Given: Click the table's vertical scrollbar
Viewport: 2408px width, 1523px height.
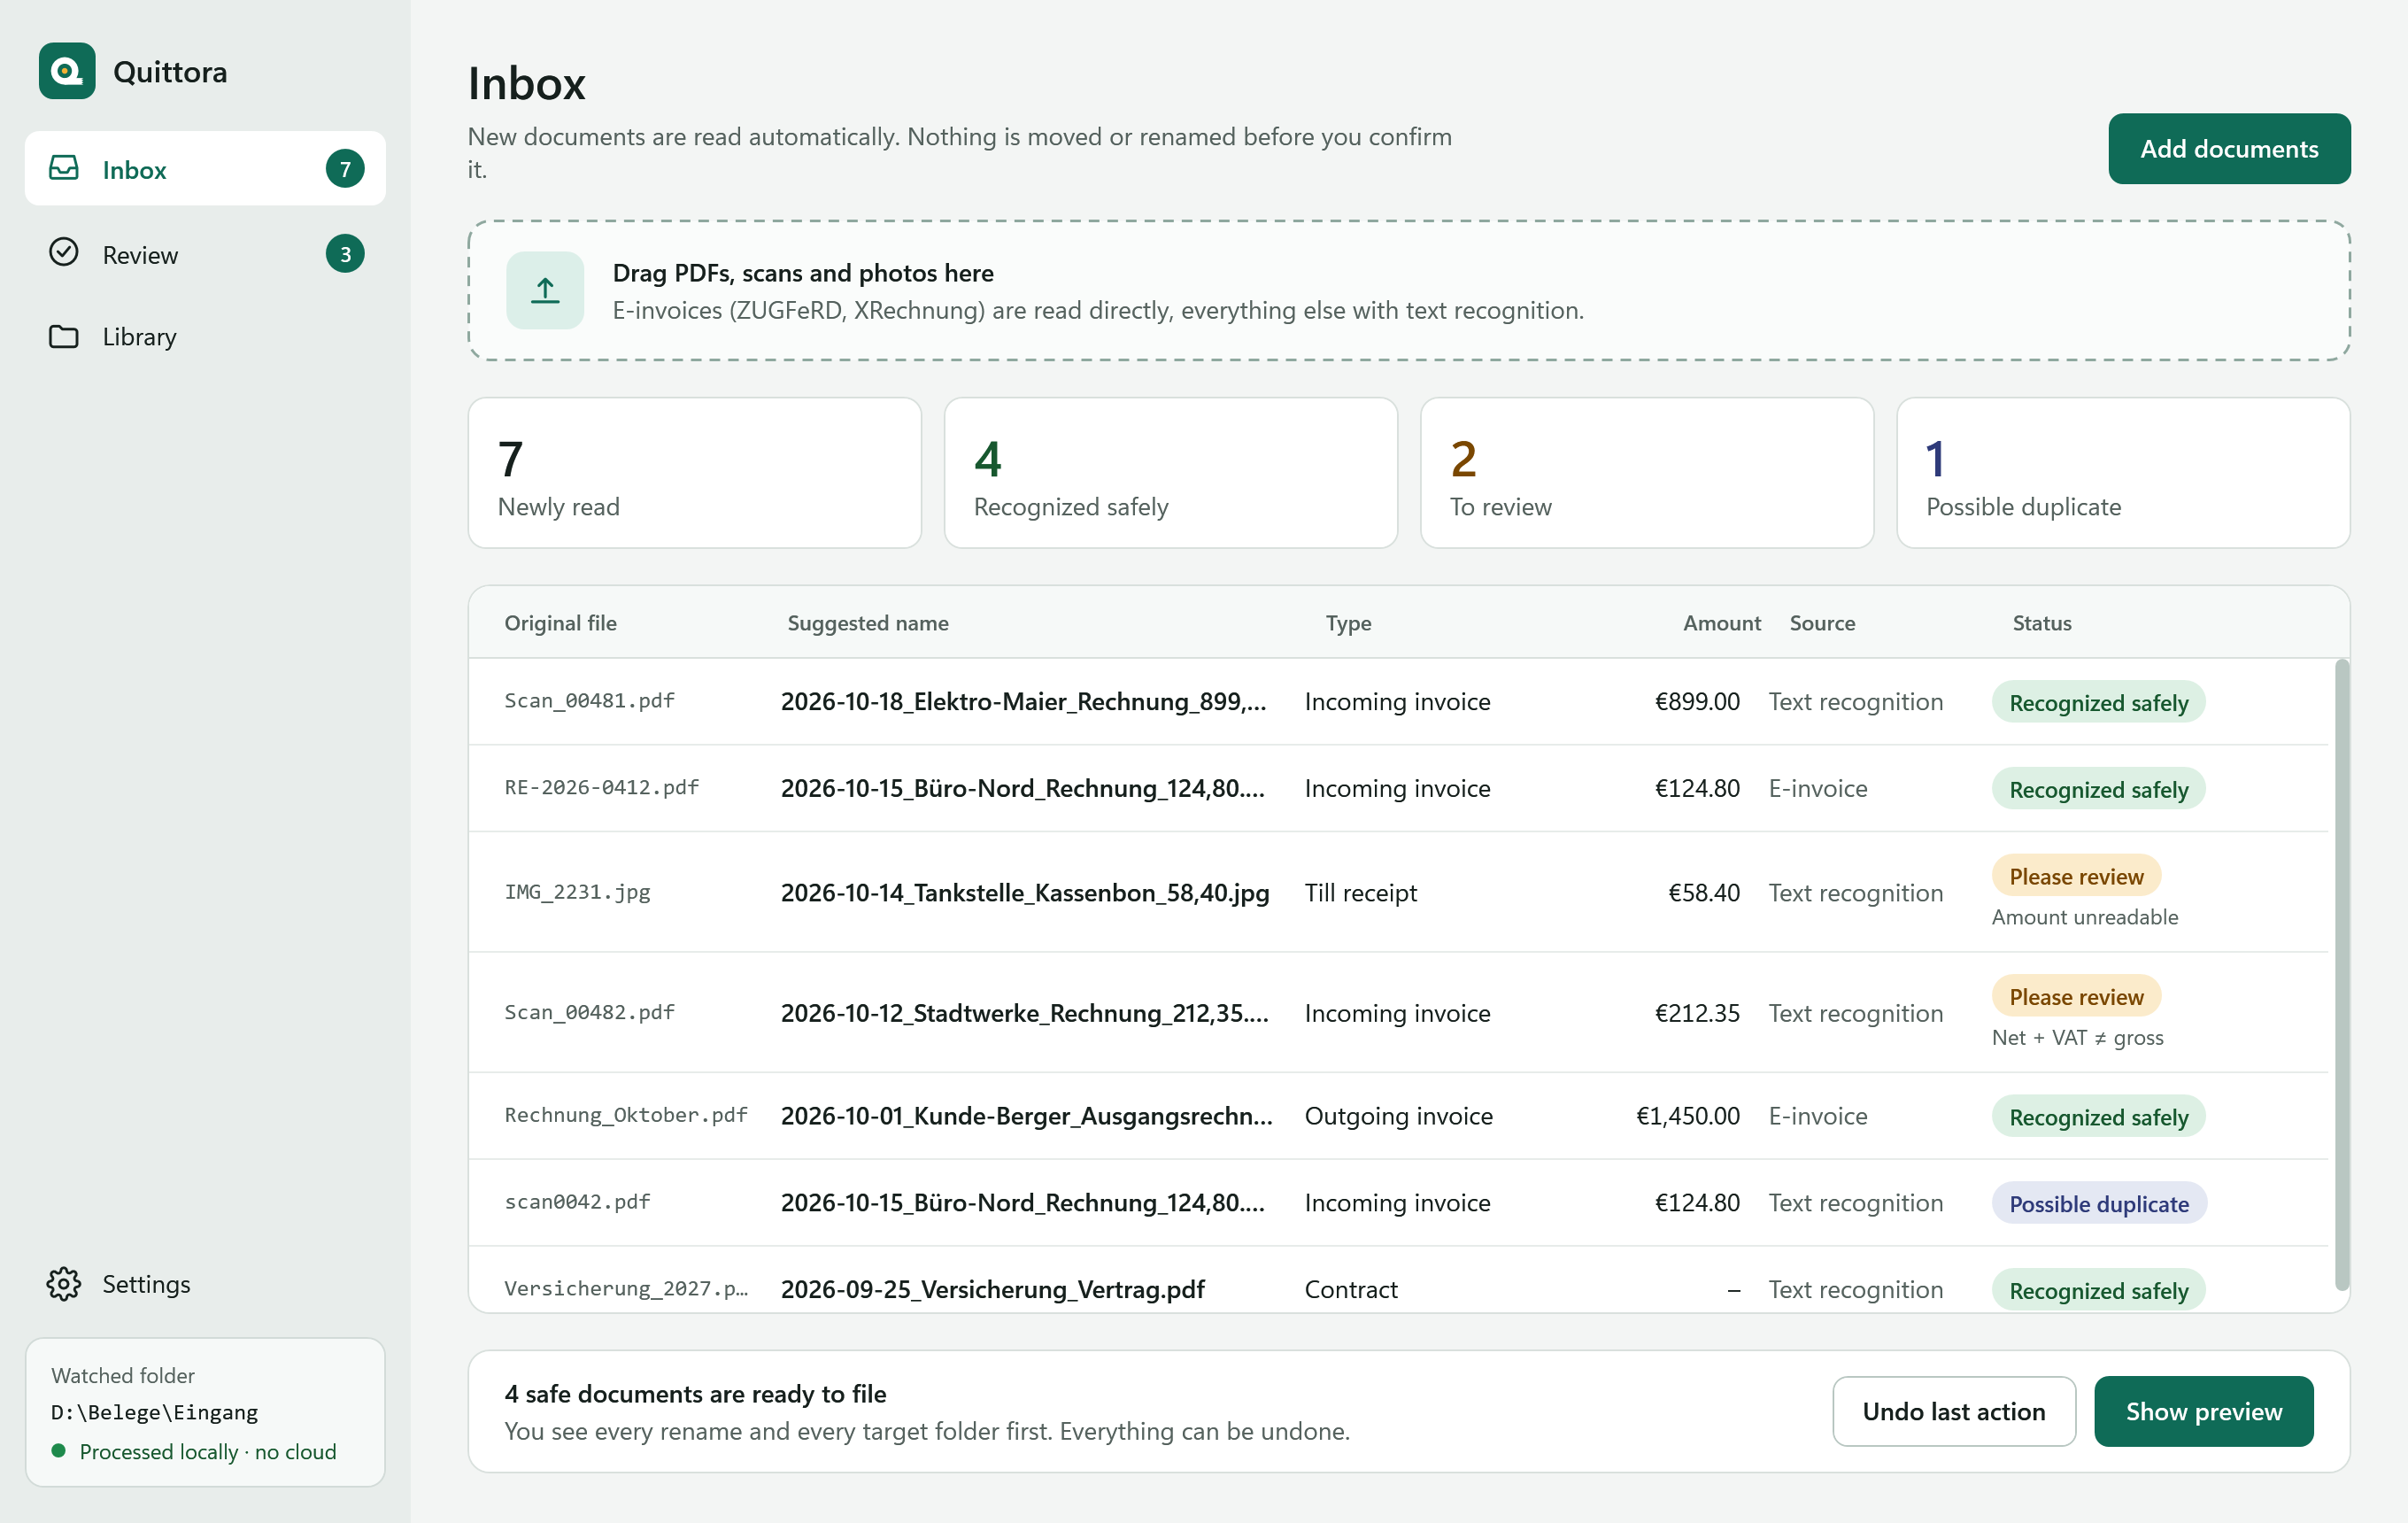Looking at the screenshot, I should point(2341,975).
